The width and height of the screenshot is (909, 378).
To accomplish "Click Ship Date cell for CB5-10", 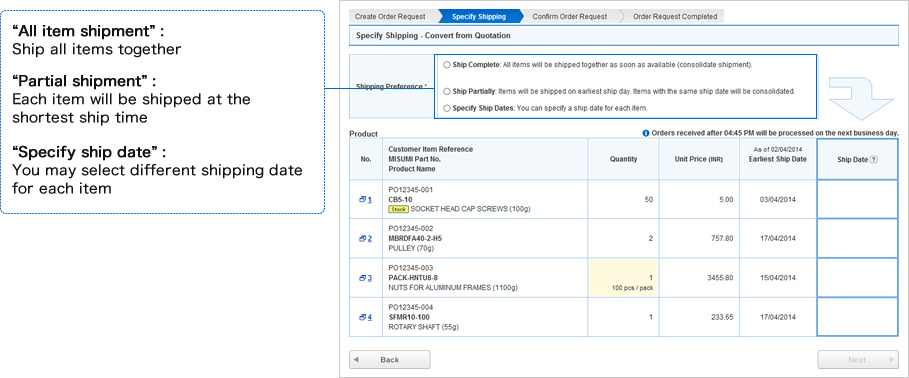I will pyautogui.click(x=857, y=199).
